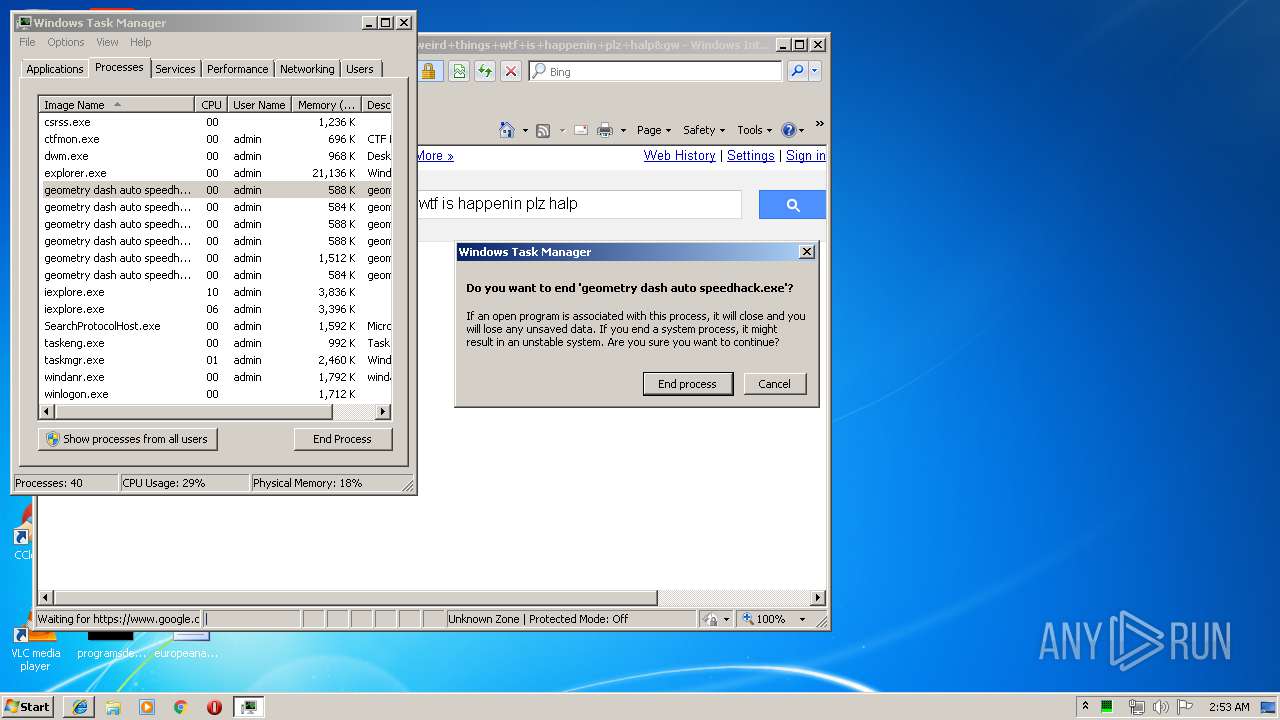Screen dimensions: 1280x720
Task: Select the SearchProtocolHost.exe process row
Action: 215,326
